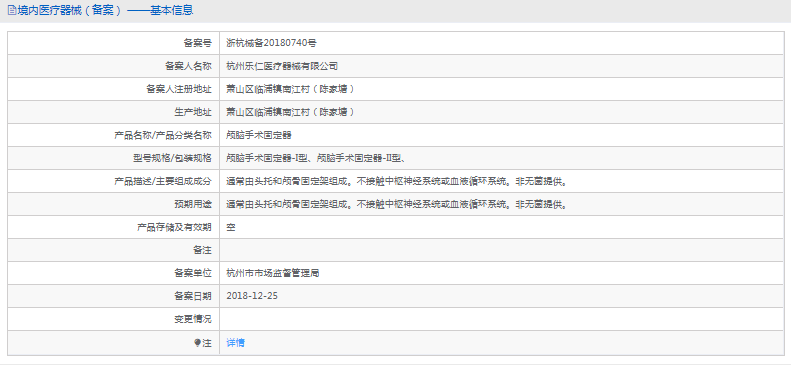Select the filing date 2018-12-25
Screen dimensions: 791x365
pyautogui.click(x=252, y=296)
